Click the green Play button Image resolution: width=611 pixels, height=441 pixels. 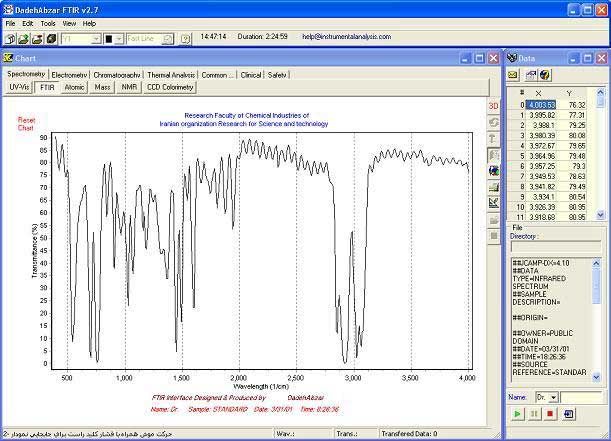pyautogui.click(x=517, y=414)
